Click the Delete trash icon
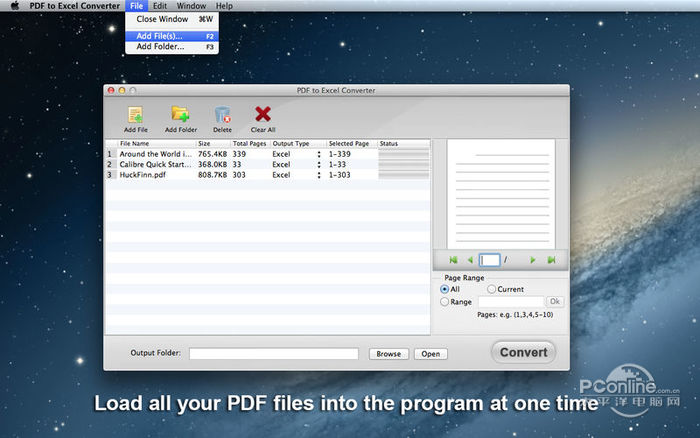This screenshot has height=438, width=700. (x=222, y=115)
